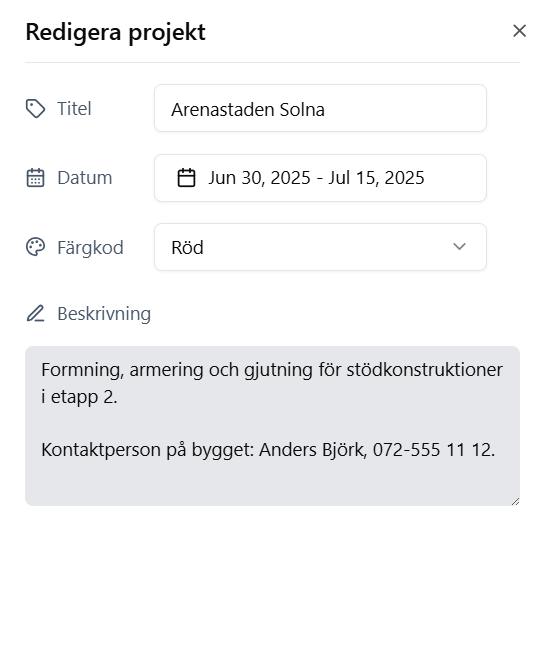Image resolution: width=550 pixels, height=652 pixels.
Task: Click the phone number 072-555 11 12
Action: pyautogui.click(x=434, y=450)
